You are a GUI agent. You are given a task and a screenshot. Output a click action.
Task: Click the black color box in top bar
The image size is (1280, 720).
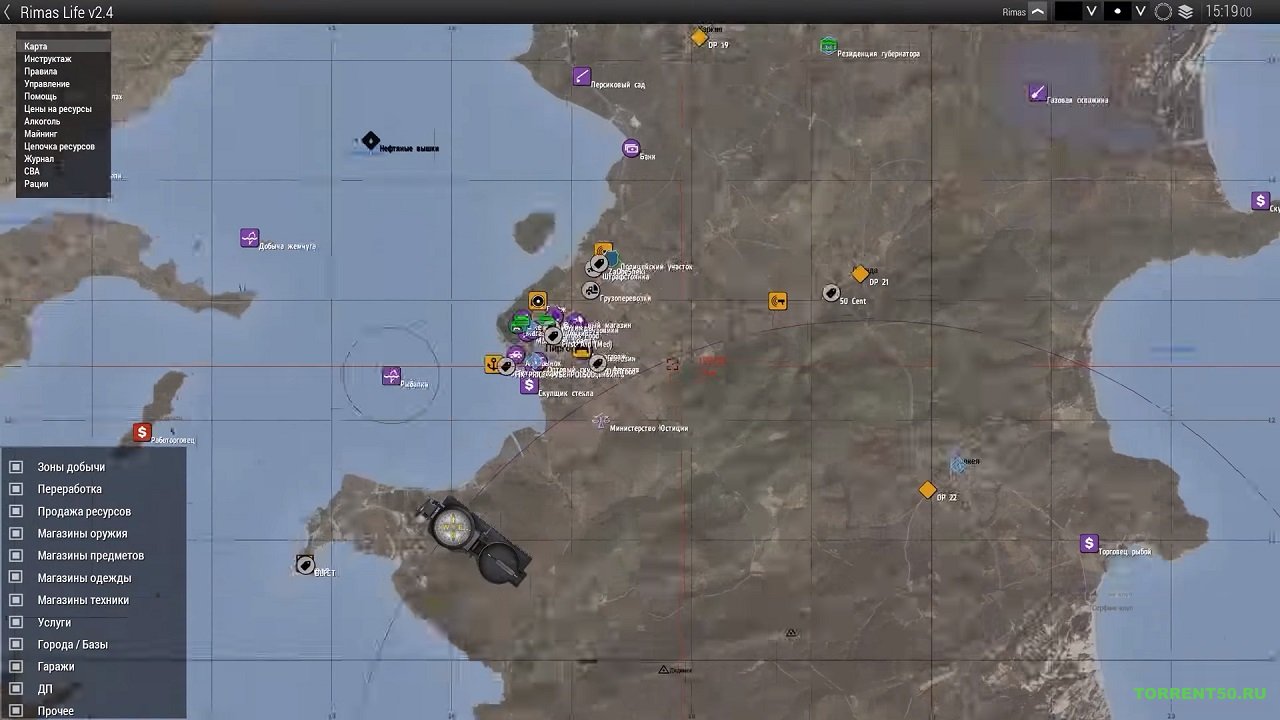1068,12
